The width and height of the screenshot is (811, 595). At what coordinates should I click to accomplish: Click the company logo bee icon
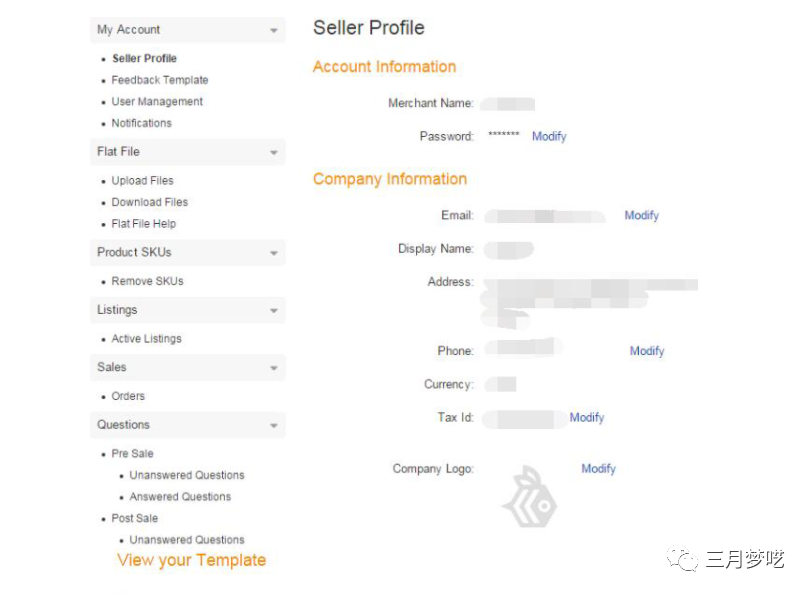[x=528, y=497]
